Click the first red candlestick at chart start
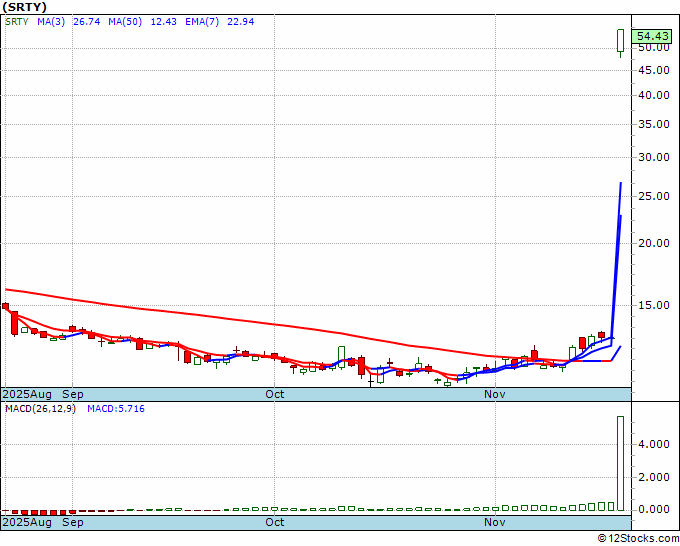Image resolution: width=680 pixels, height=546 pixels. (x=5, y=307)
